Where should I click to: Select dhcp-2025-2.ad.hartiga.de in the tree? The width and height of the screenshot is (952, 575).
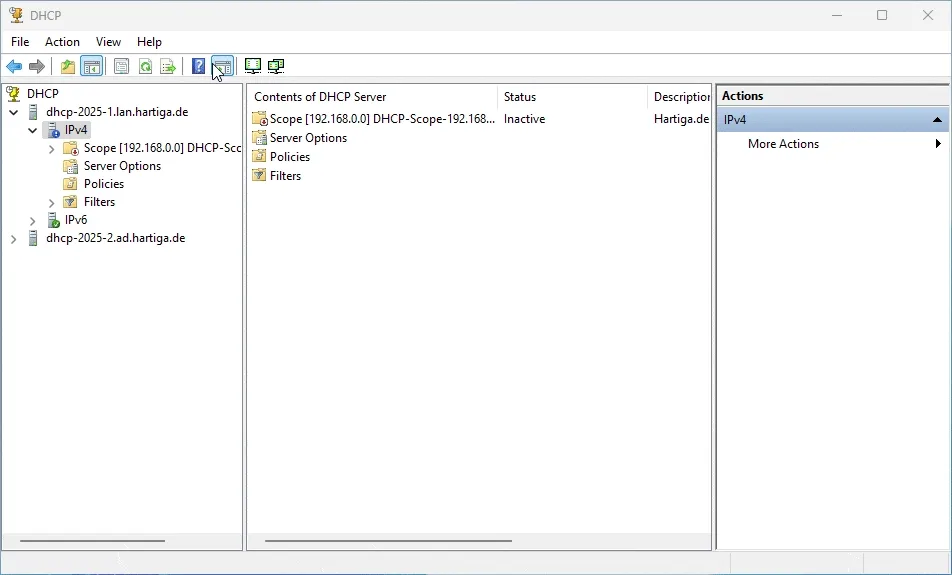(115, 238)
